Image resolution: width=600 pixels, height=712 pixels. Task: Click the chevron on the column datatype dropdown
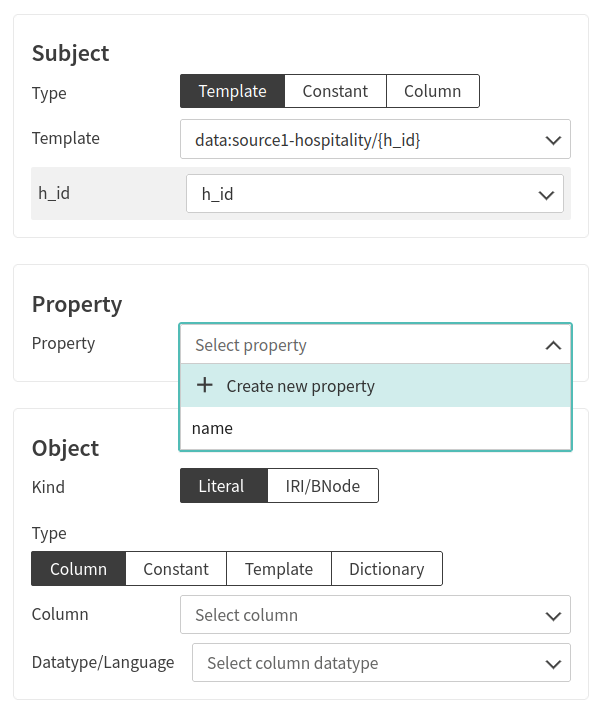click(553, 663)
